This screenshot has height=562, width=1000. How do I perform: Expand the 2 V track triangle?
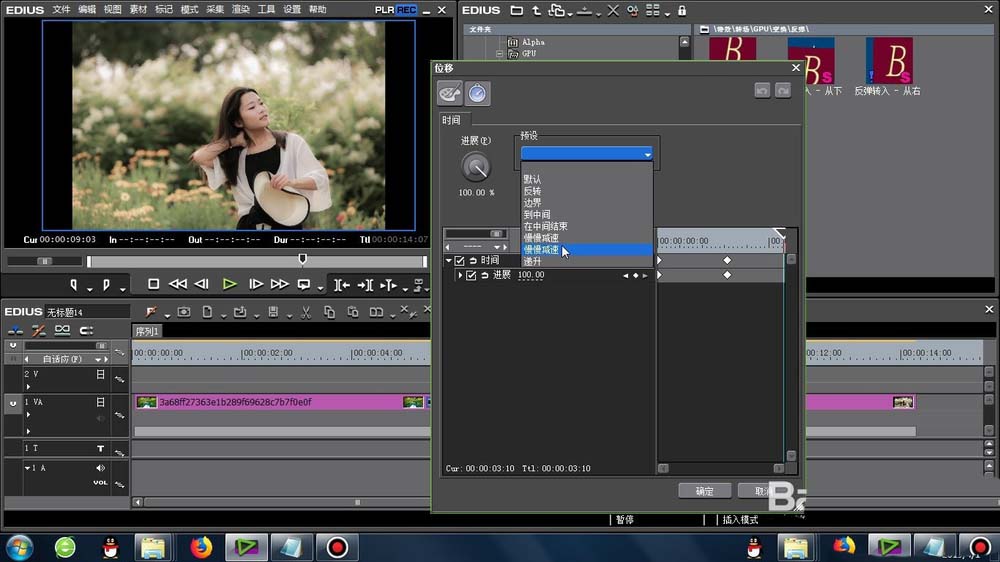[x=28, y=387]
